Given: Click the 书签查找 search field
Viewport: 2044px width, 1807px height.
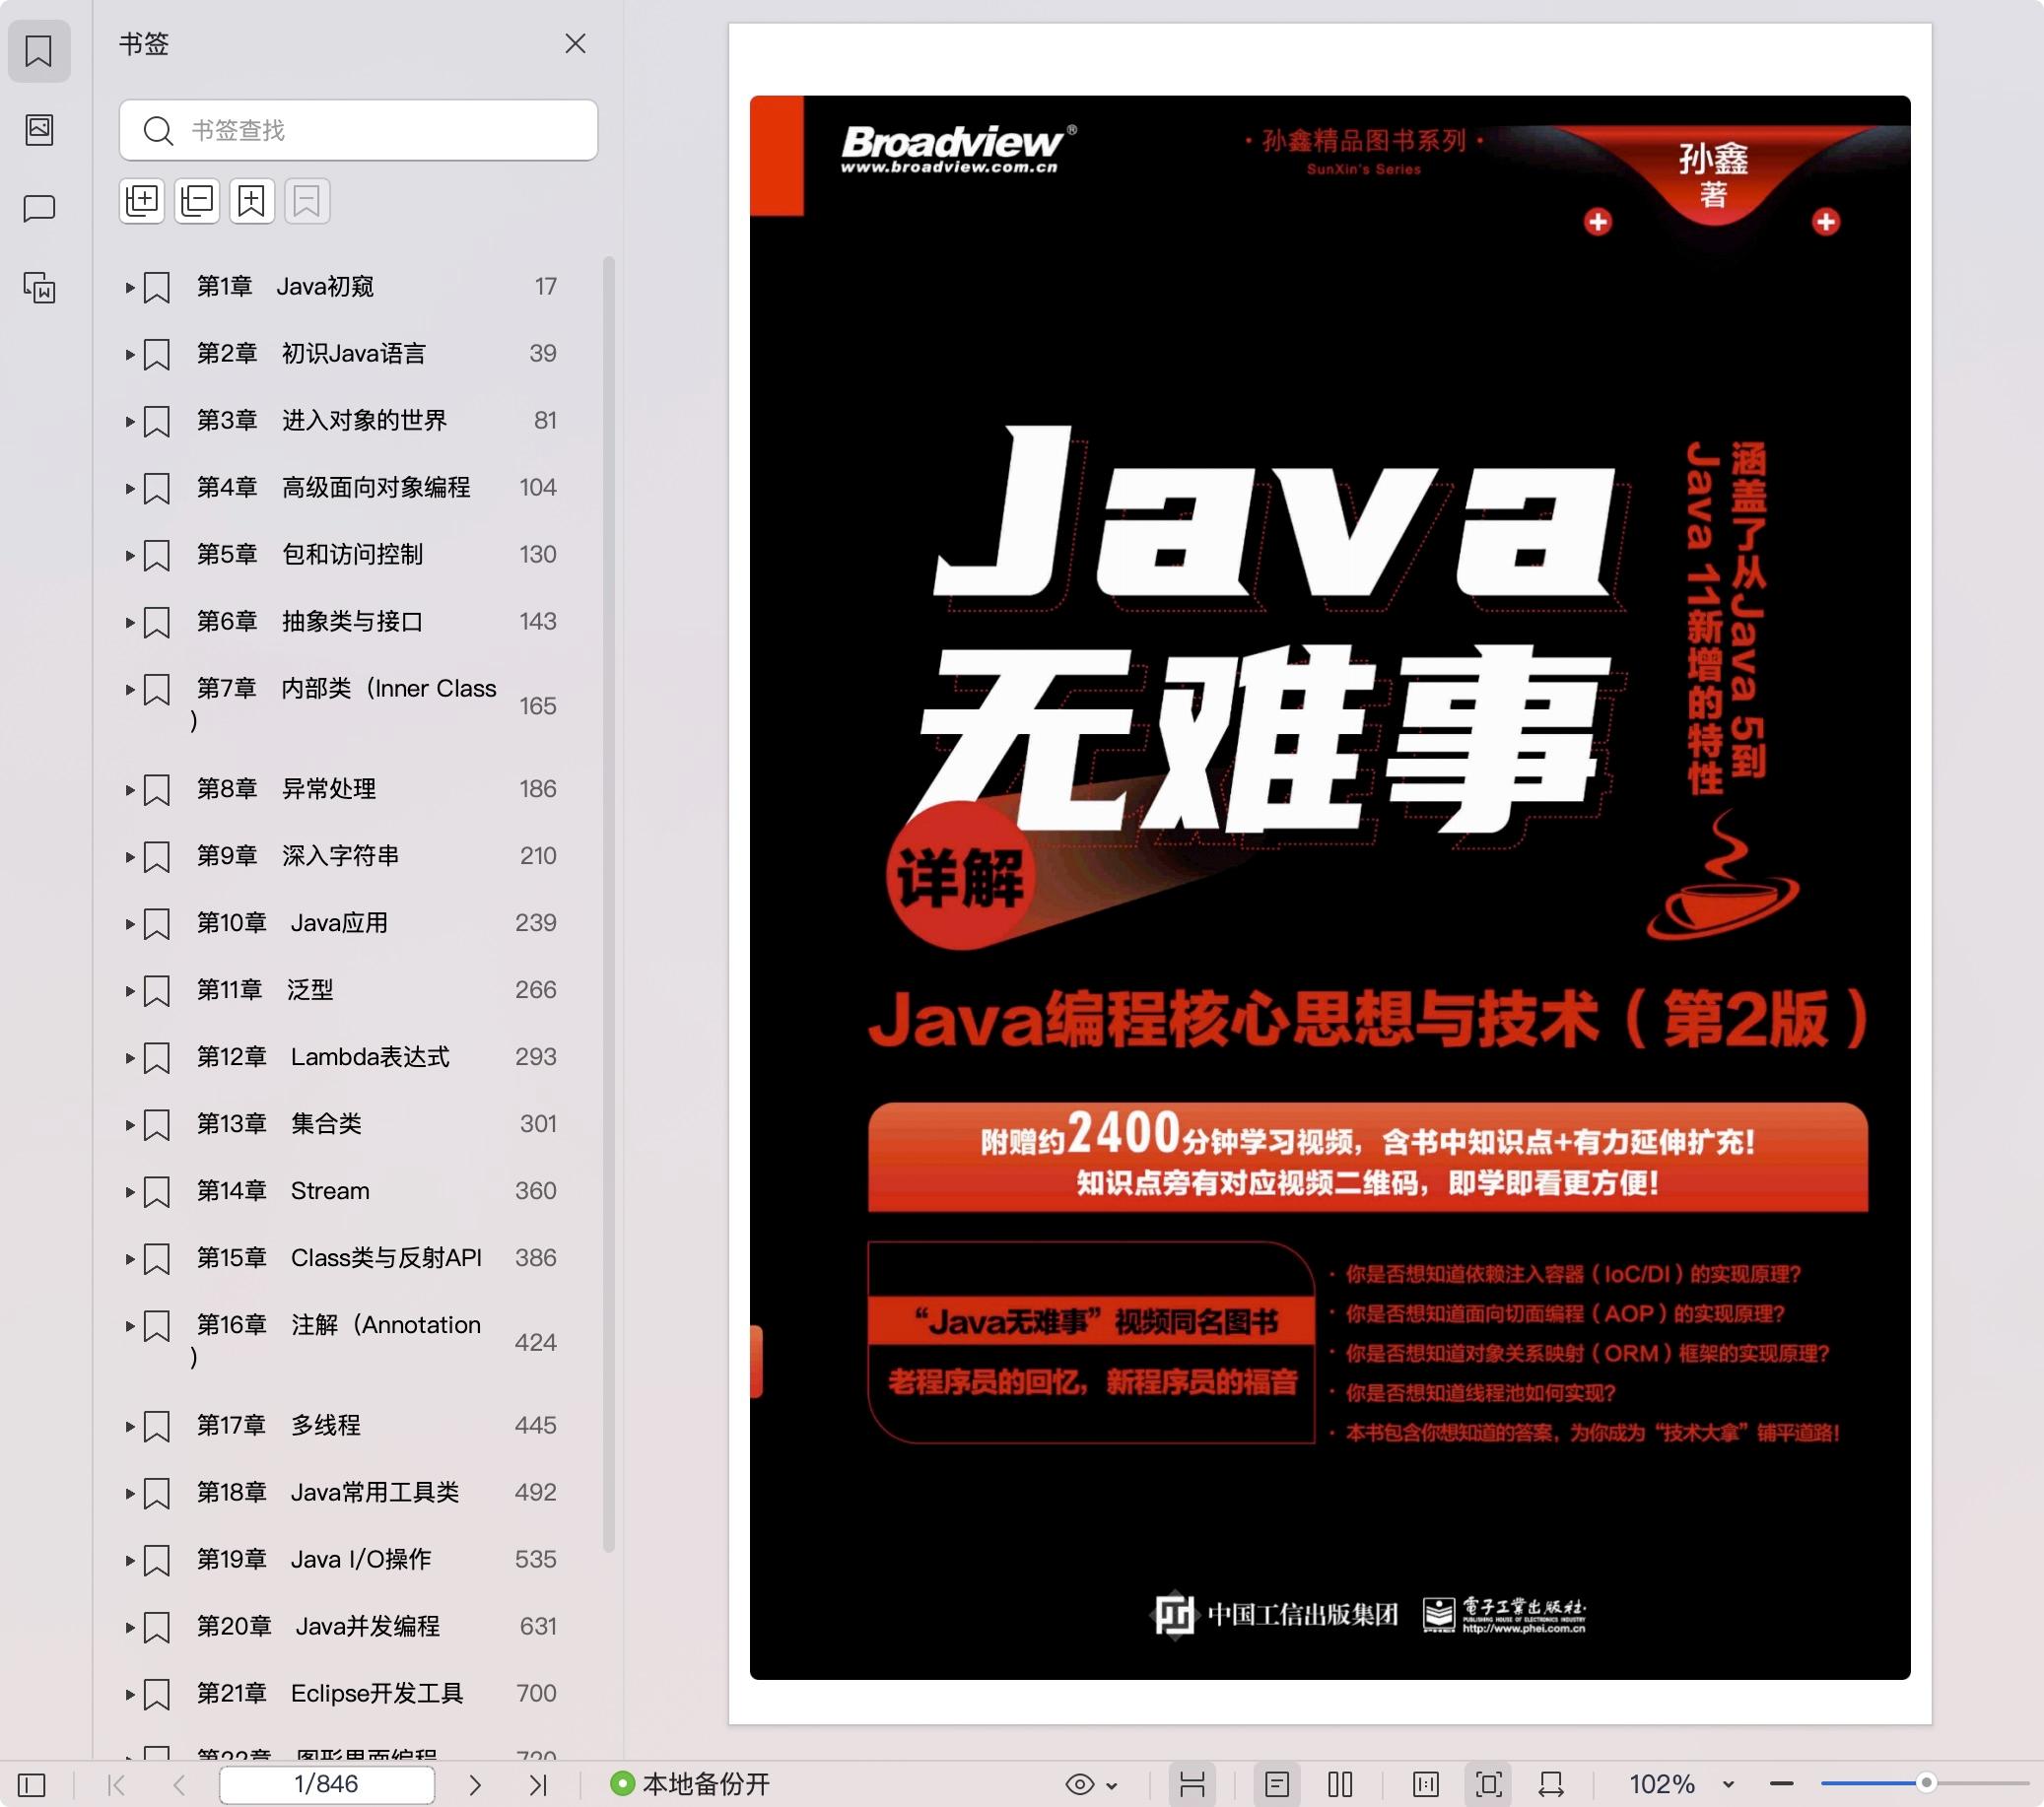Looking at the screenshot, I should [358, 130].
